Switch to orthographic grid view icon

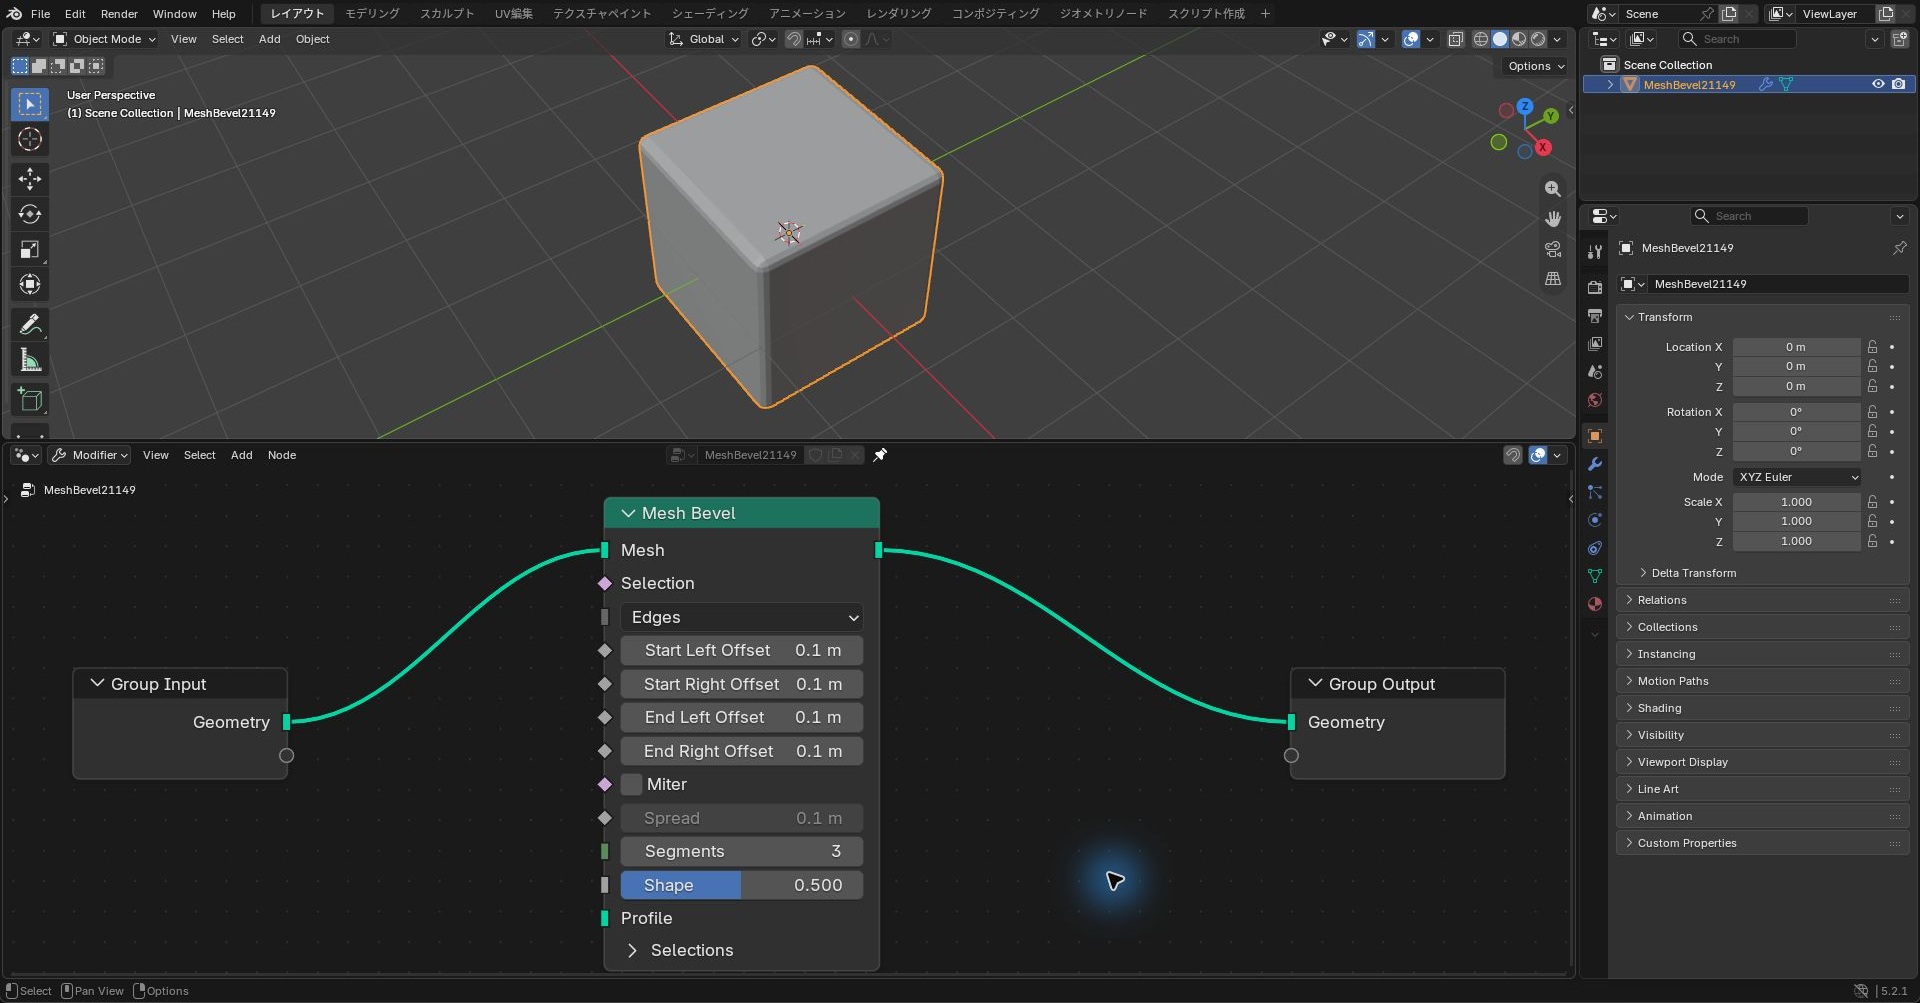[1552, 279]
